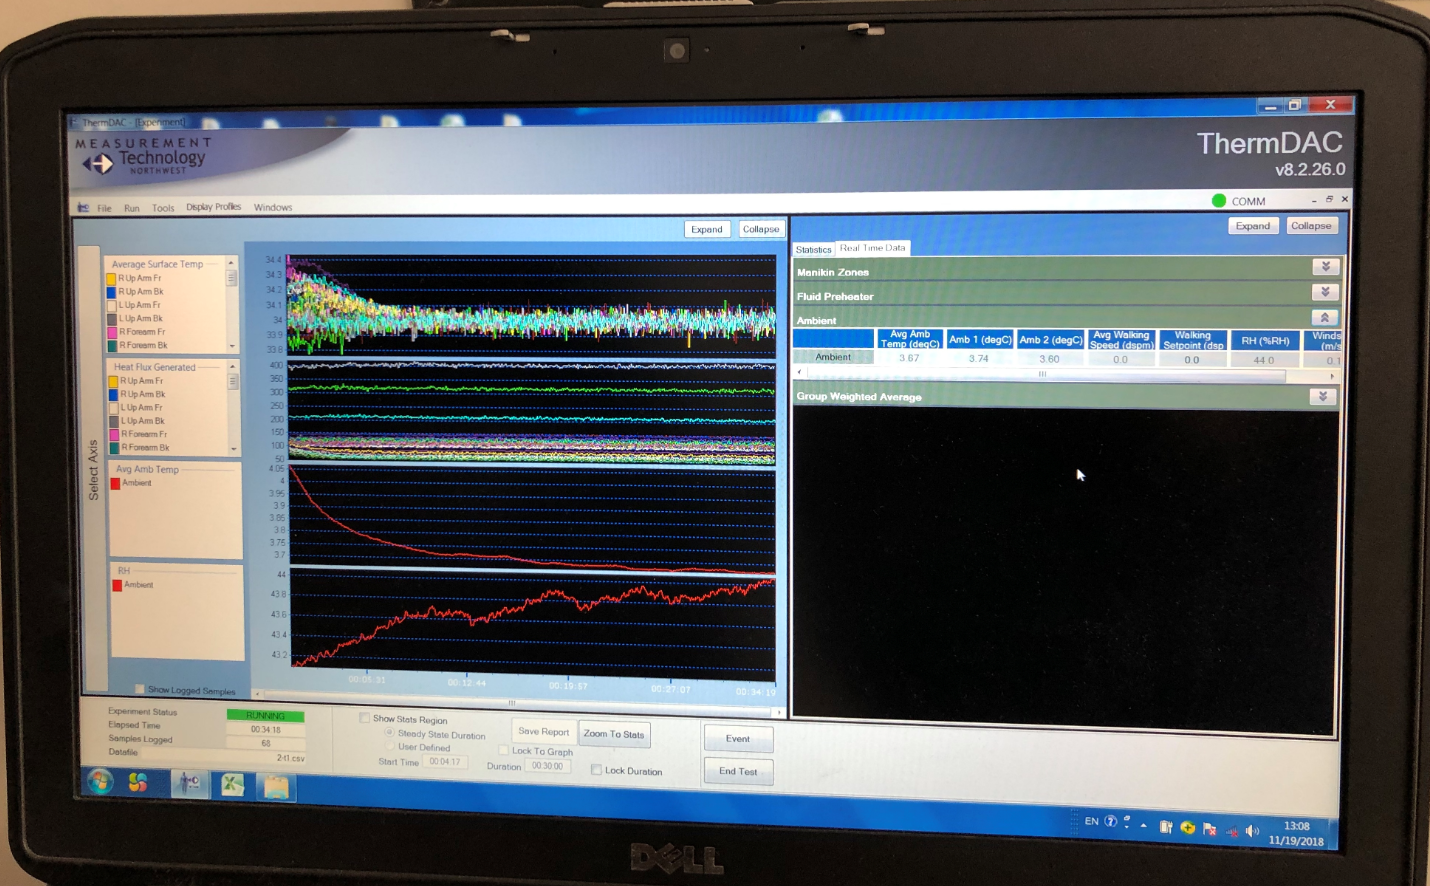This screenshot has width=1430, height=886.
Task: Switch to the Statistics tab
Action: point(814,249)
